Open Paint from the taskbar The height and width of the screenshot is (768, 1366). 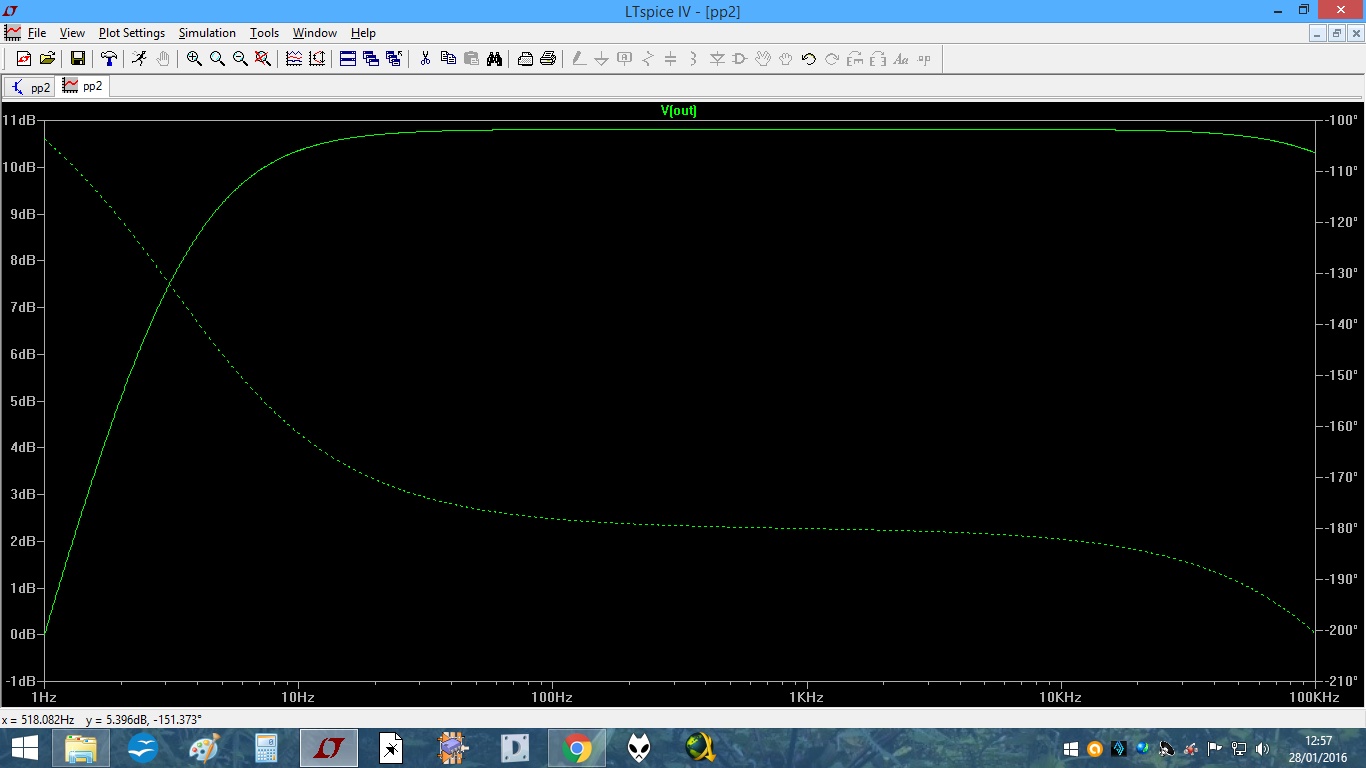click(x=204, y=748)
